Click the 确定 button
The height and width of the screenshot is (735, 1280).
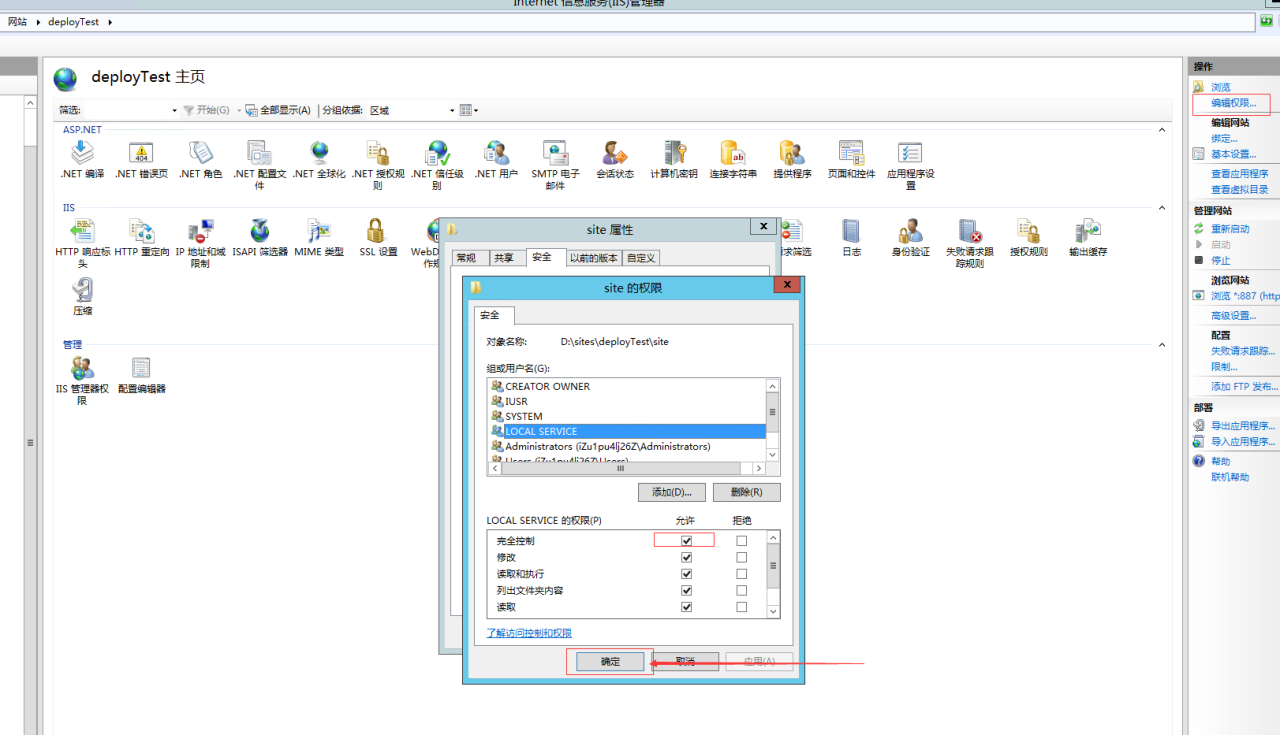[x=610, y=662]
